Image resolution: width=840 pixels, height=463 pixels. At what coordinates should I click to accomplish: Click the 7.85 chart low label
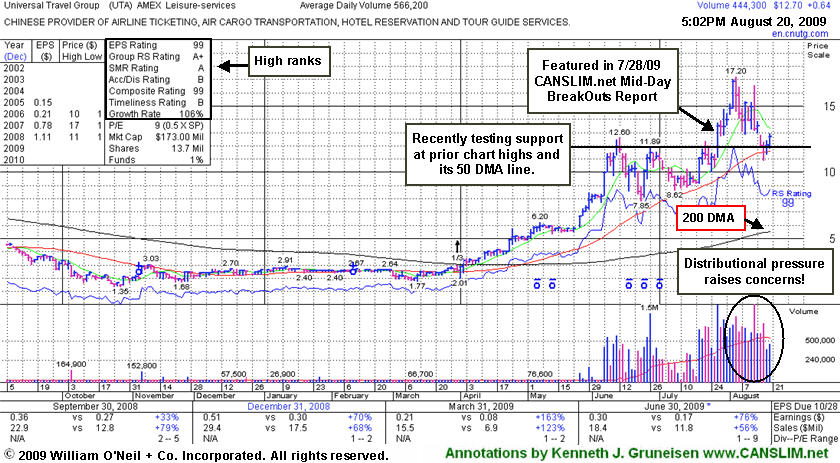641,206
